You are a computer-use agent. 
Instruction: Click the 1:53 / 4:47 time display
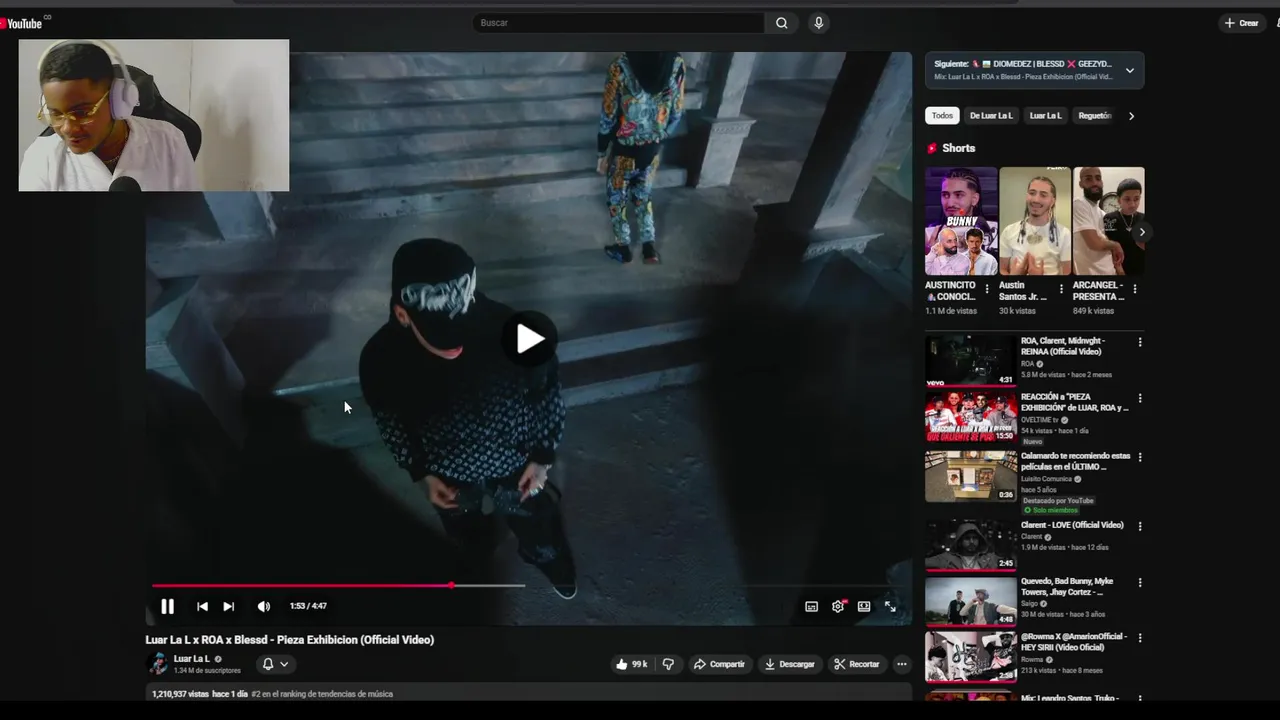[308, 606]
